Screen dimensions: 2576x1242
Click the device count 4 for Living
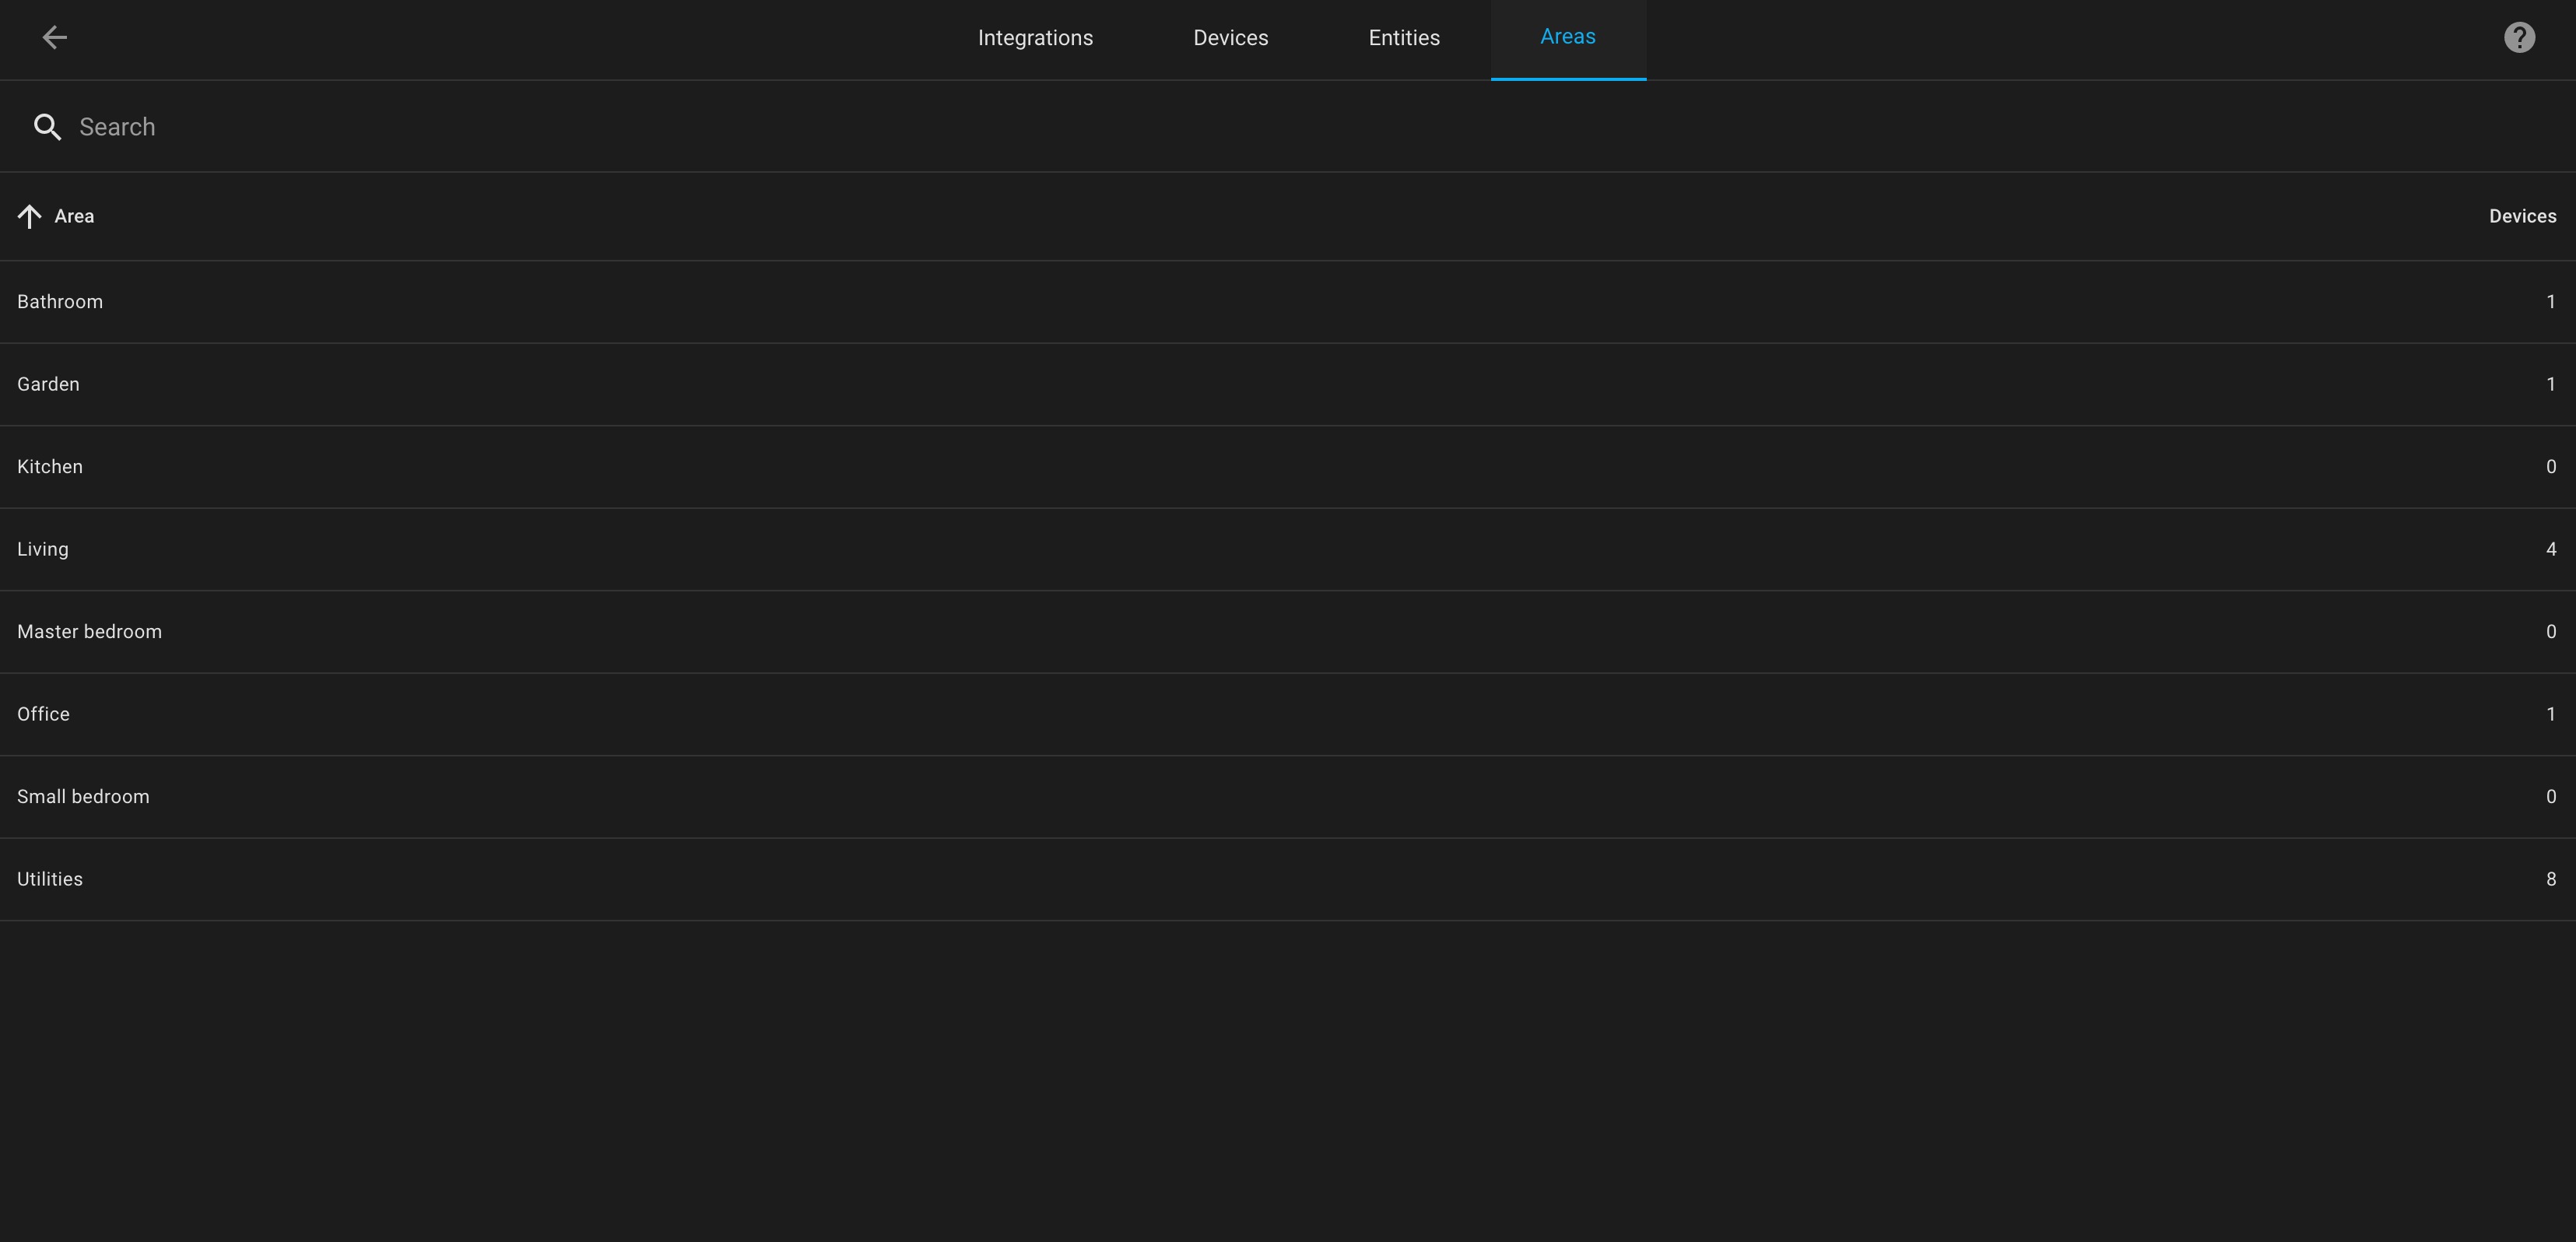pos(2551,550)
